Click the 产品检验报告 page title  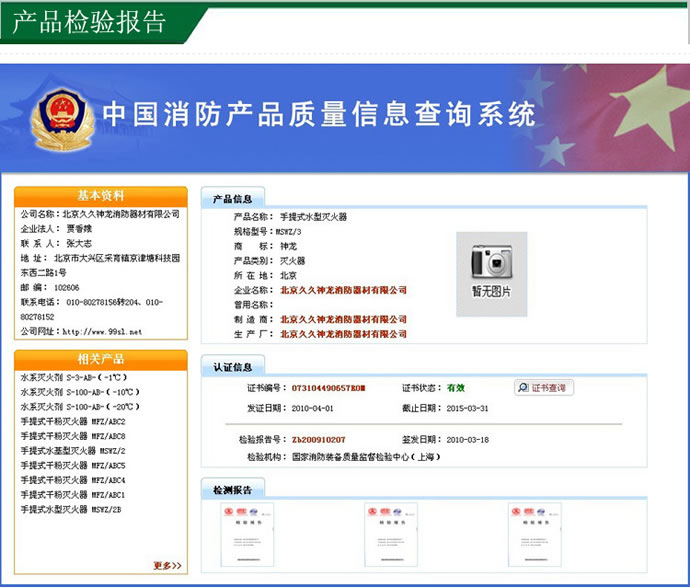click(x=89, y=22)
